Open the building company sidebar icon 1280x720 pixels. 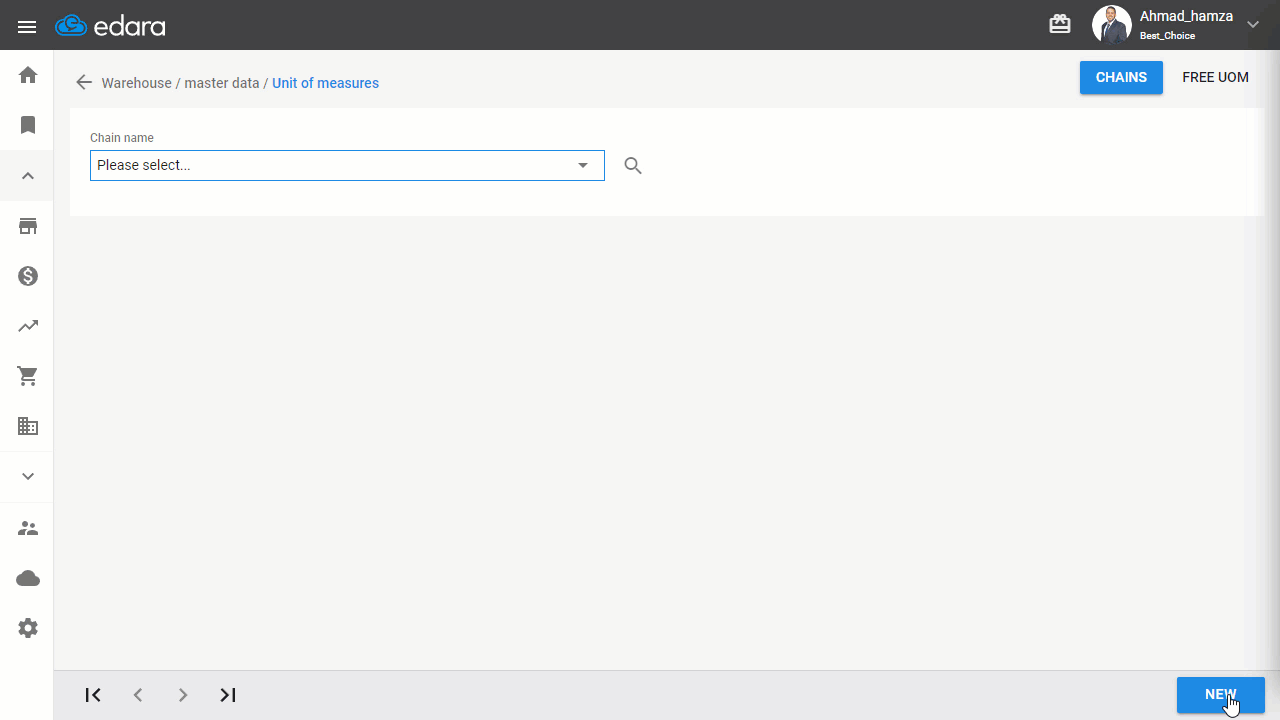tap(28, 426)
